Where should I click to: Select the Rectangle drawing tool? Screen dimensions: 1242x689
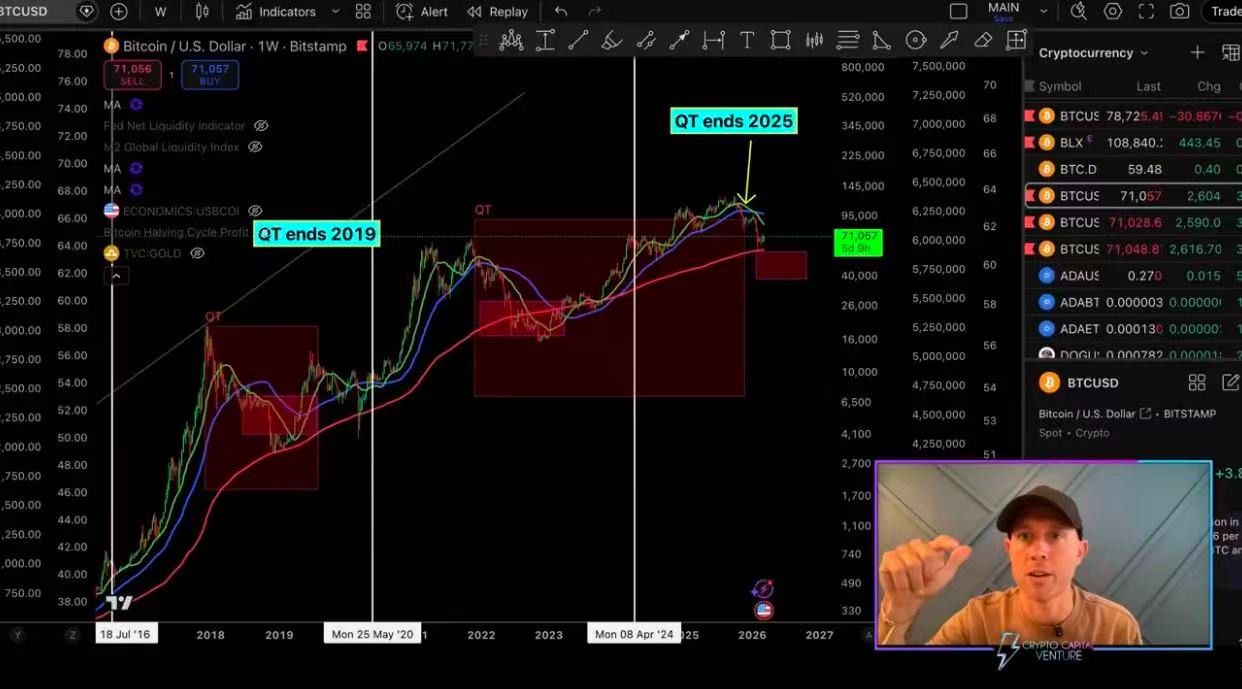pyautogui.click(x=781, y=40)
